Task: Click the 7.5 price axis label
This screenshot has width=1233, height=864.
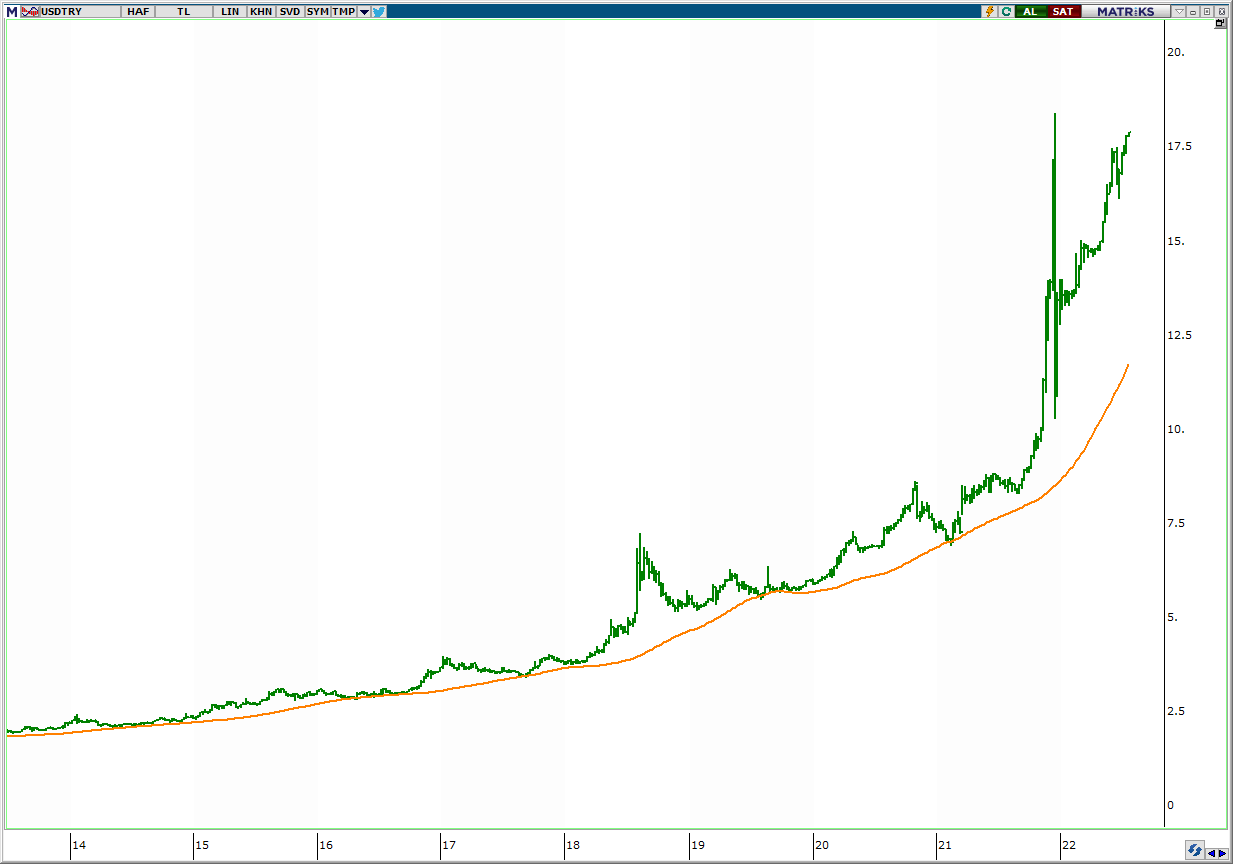Action: [1177, 524]
